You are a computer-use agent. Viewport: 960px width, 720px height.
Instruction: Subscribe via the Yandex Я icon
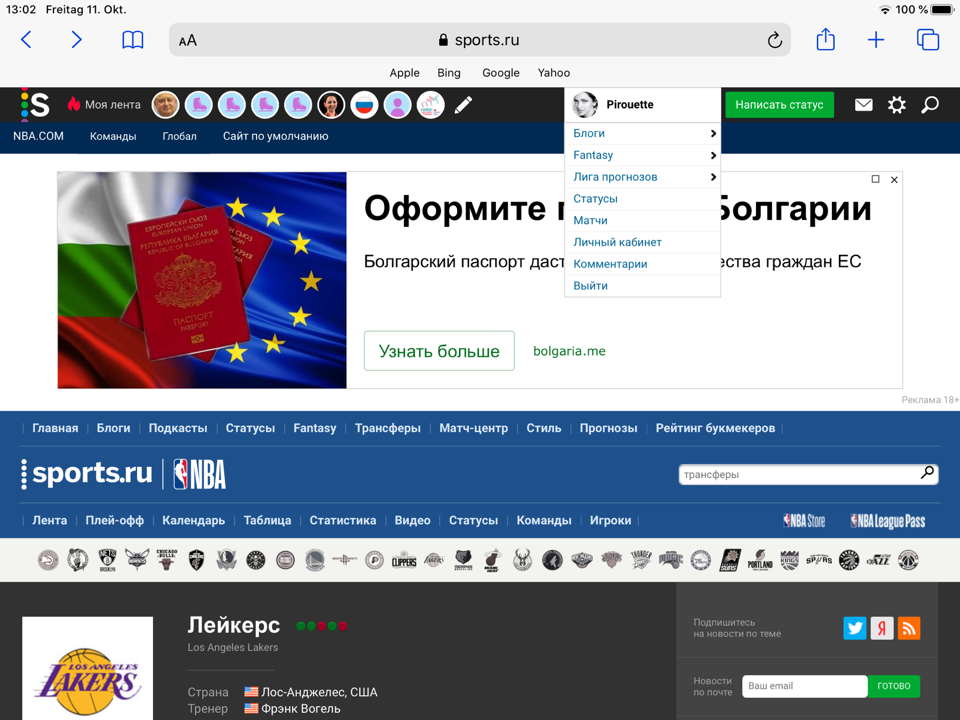click(x=882, y=628)
